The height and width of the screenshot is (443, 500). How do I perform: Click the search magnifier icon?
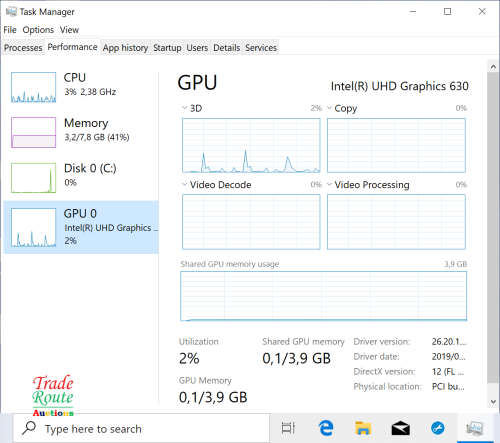coord(29,428)
